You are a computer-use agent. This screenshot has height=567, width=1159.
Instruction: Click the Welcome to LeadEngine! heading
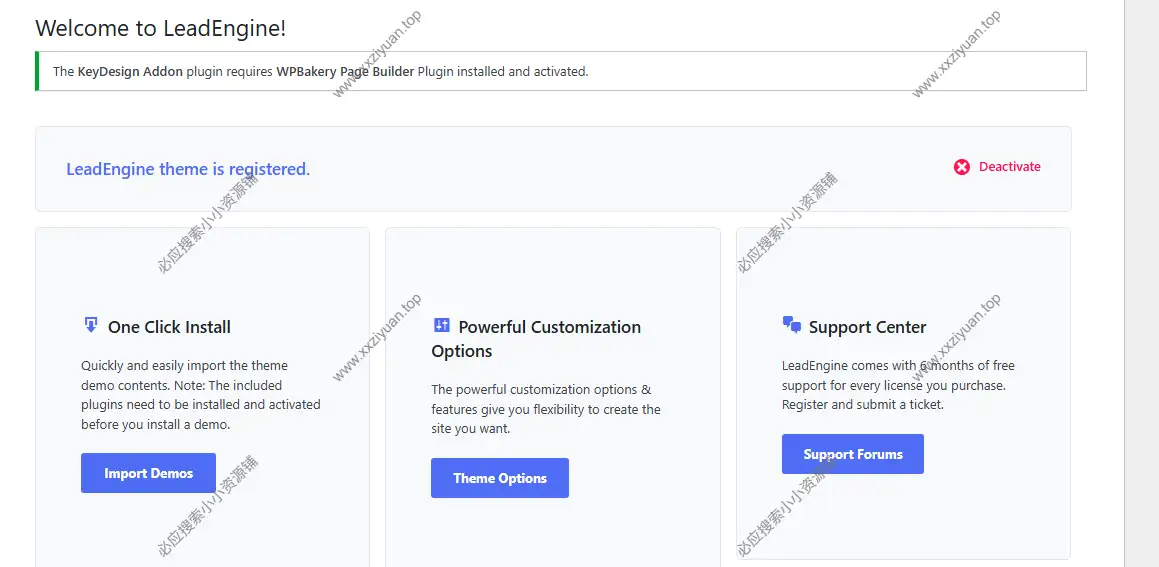pos(161,28)
